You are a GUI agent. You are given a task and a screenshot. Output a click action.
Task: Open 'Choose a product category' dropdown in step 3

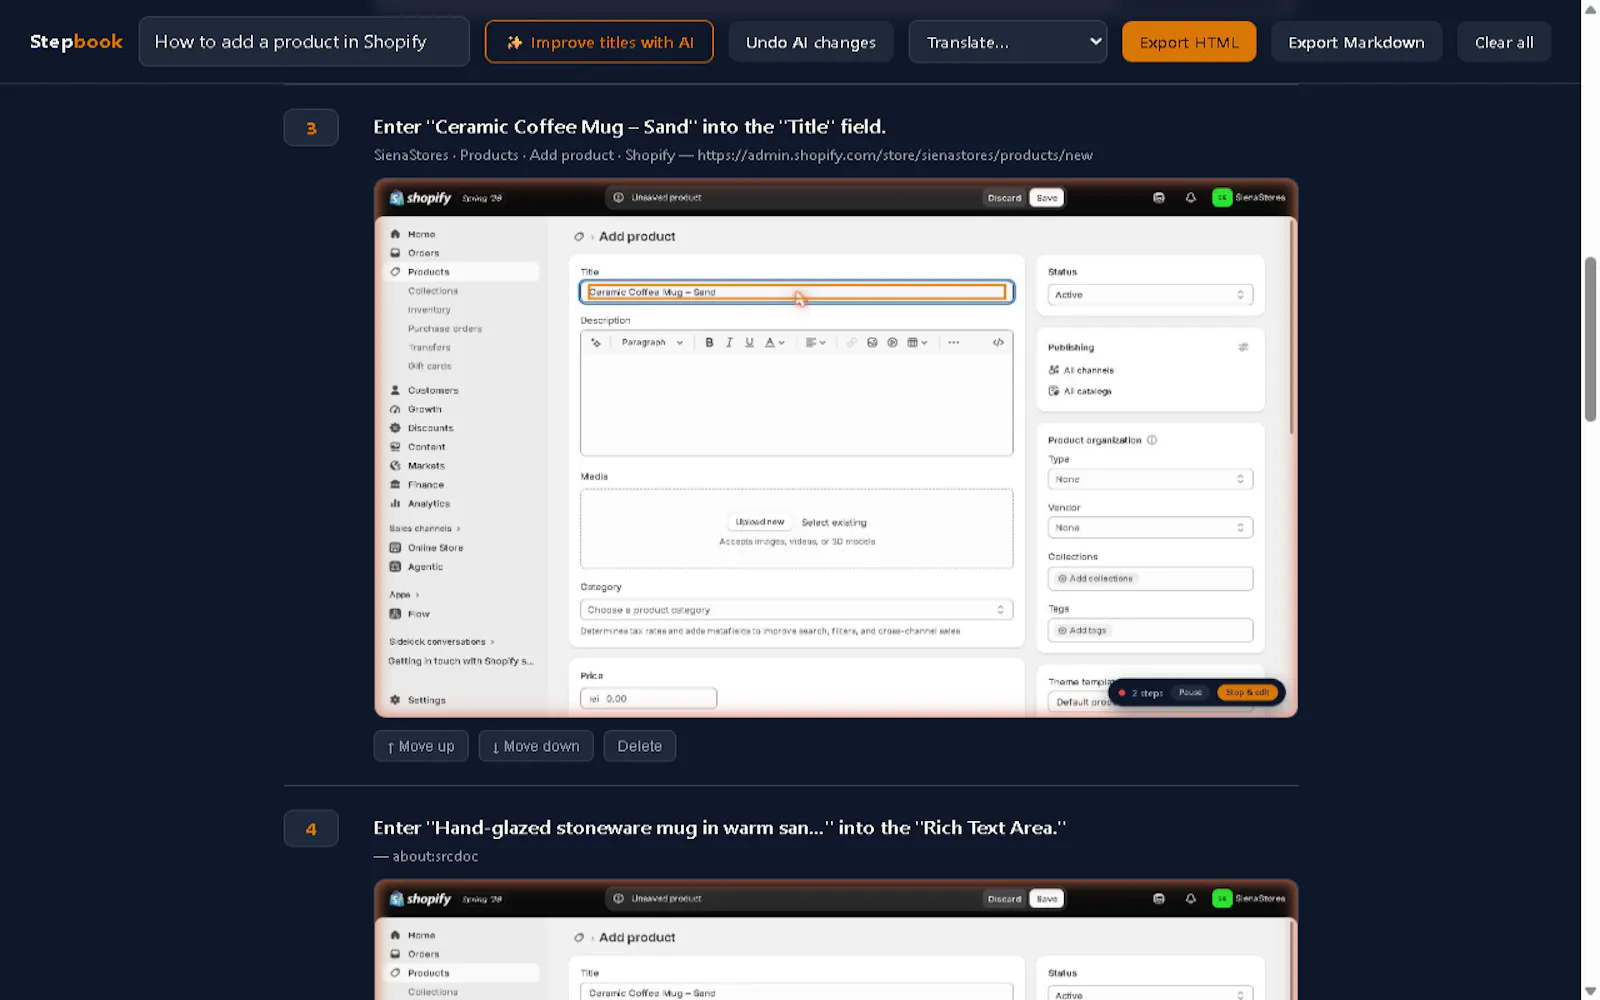(796, 610)
